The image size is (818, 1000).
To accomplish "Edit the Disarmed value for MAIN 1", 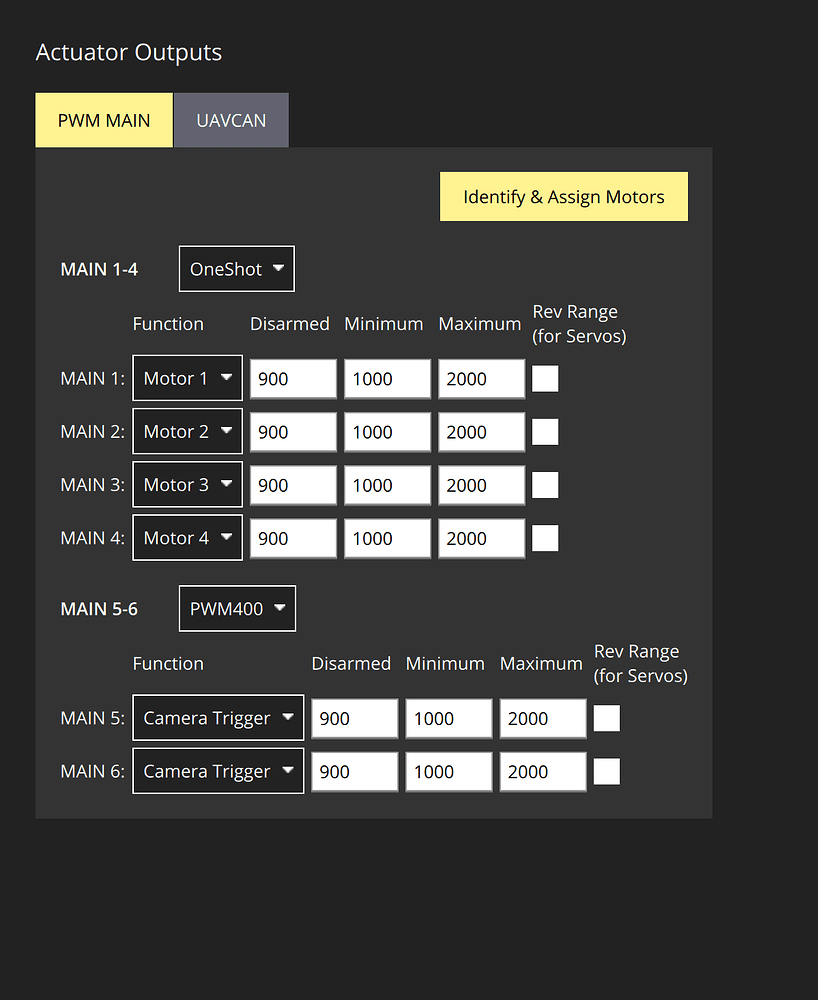I will [x=292, y=378].
